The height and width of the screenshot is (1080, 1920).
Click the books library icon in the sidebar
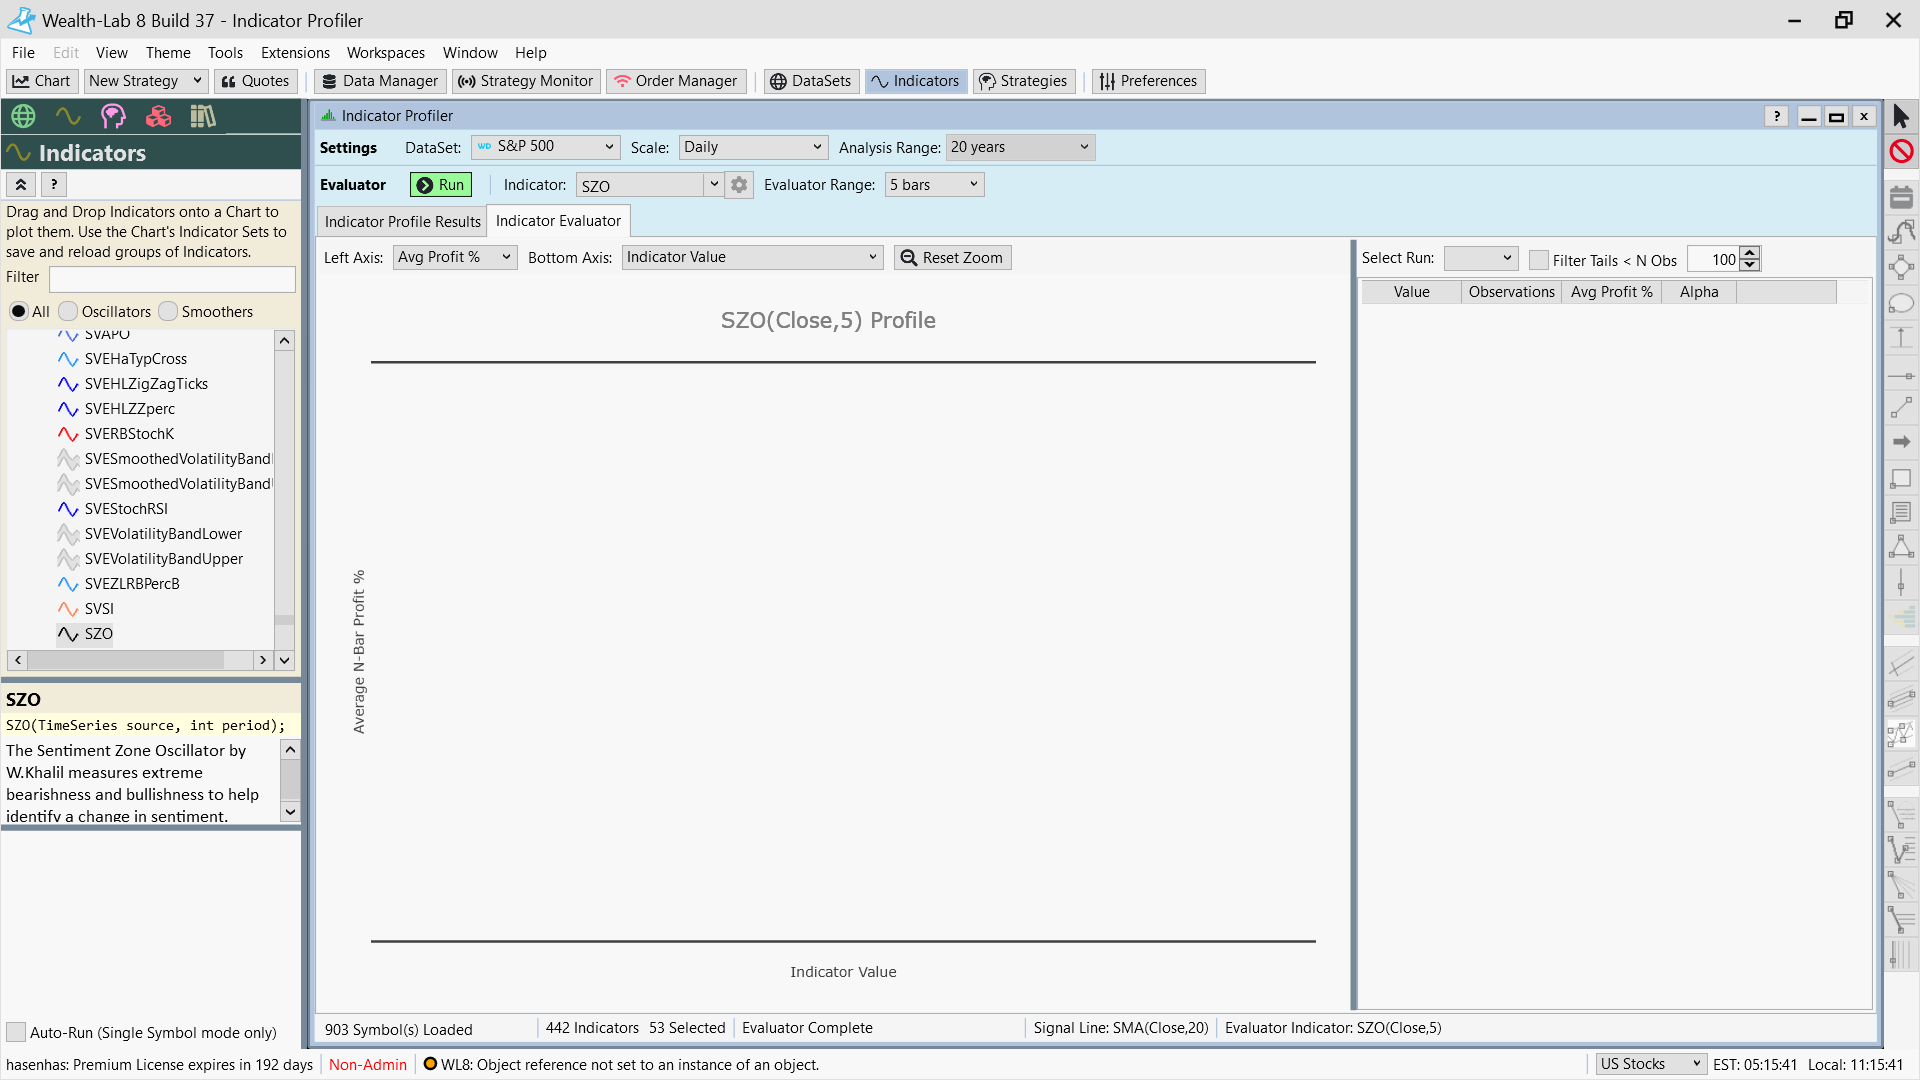203,116
